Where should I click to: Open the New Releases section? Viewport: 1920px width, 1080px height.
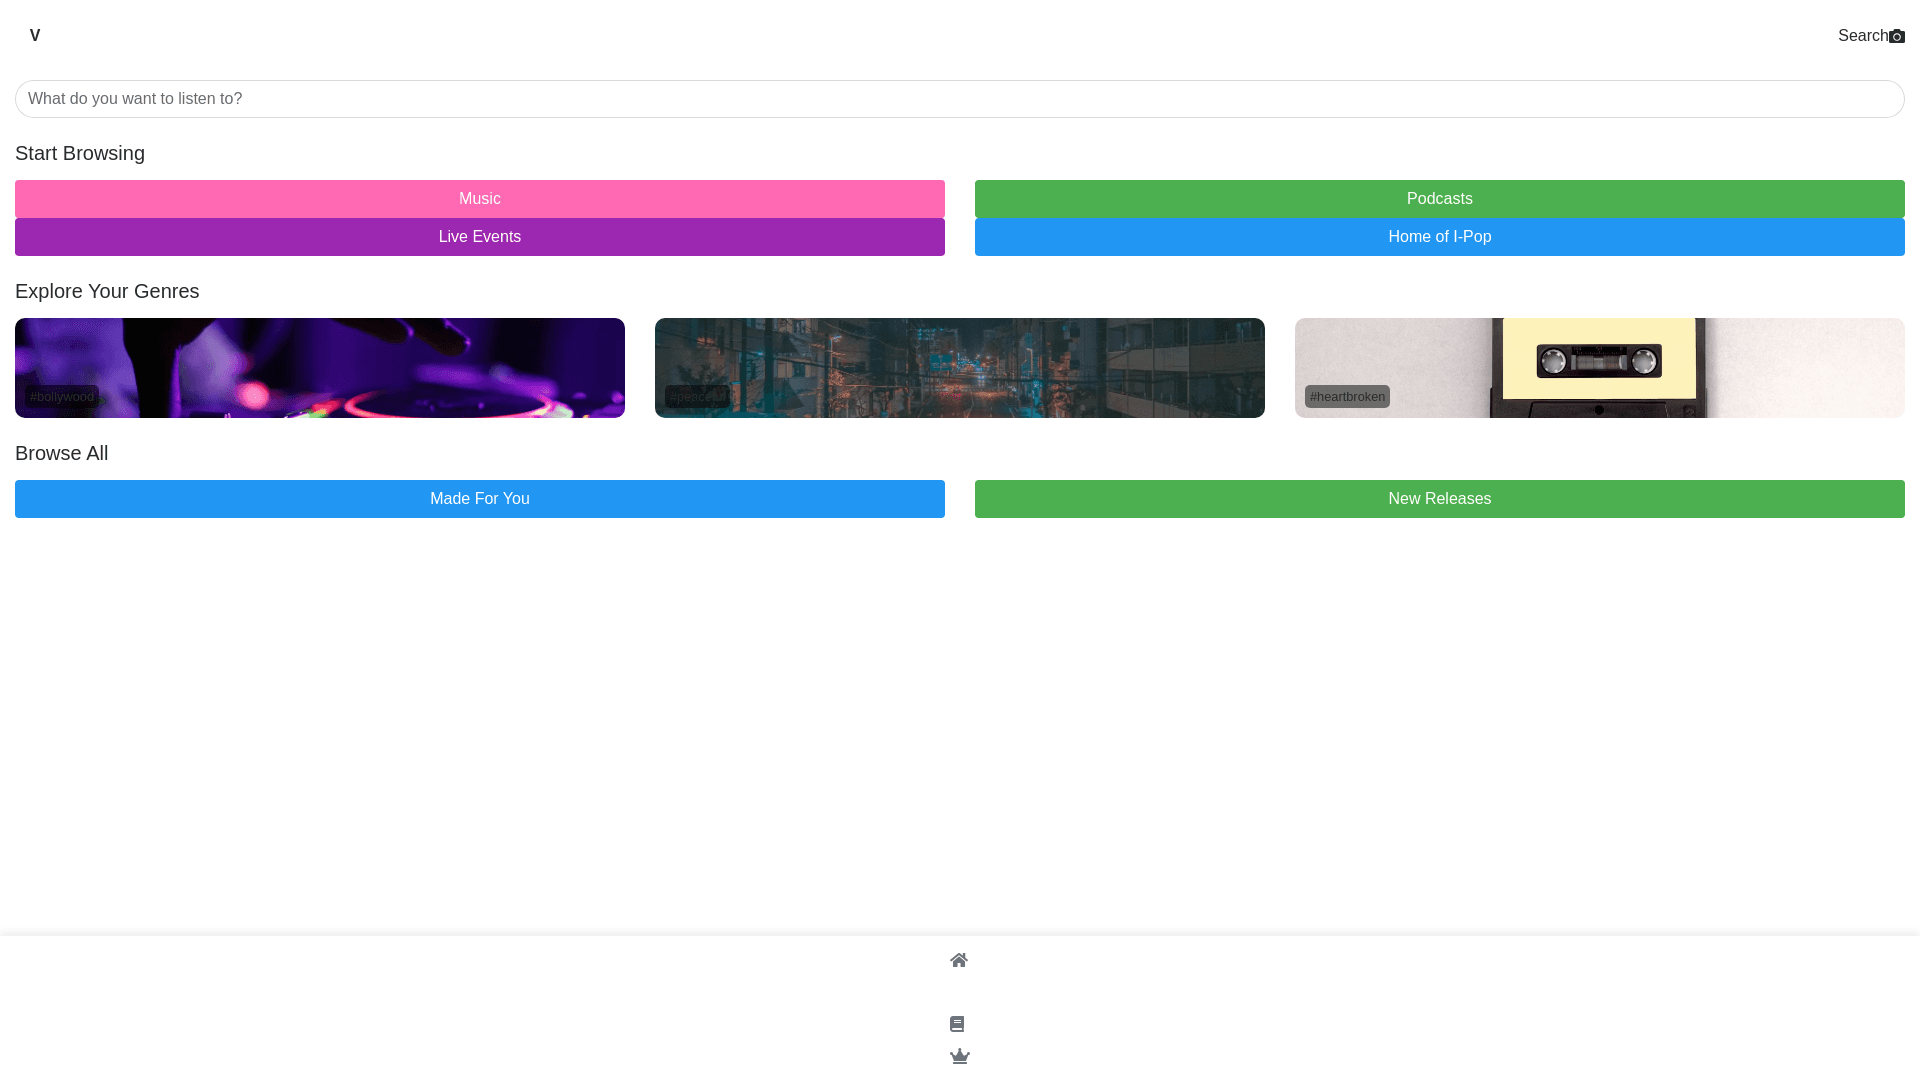coord(1439,499)
